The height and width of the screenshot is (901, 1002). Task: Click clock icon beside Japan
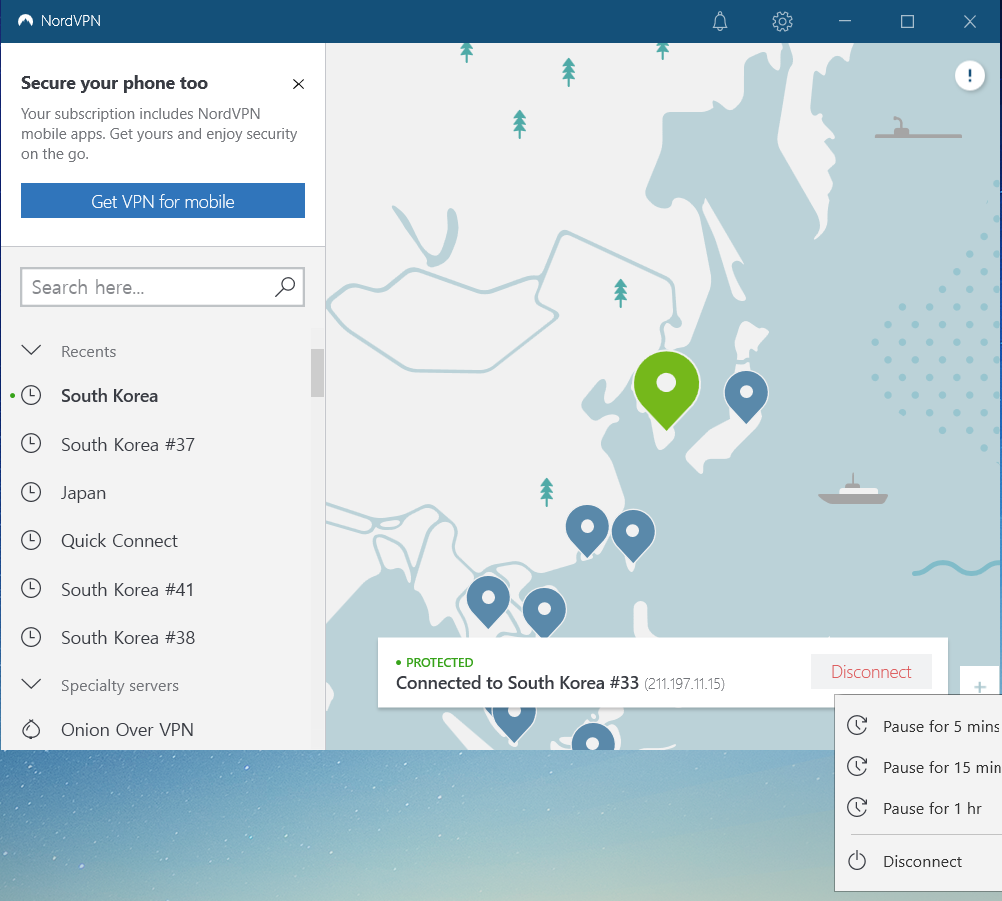coord(31,492)
